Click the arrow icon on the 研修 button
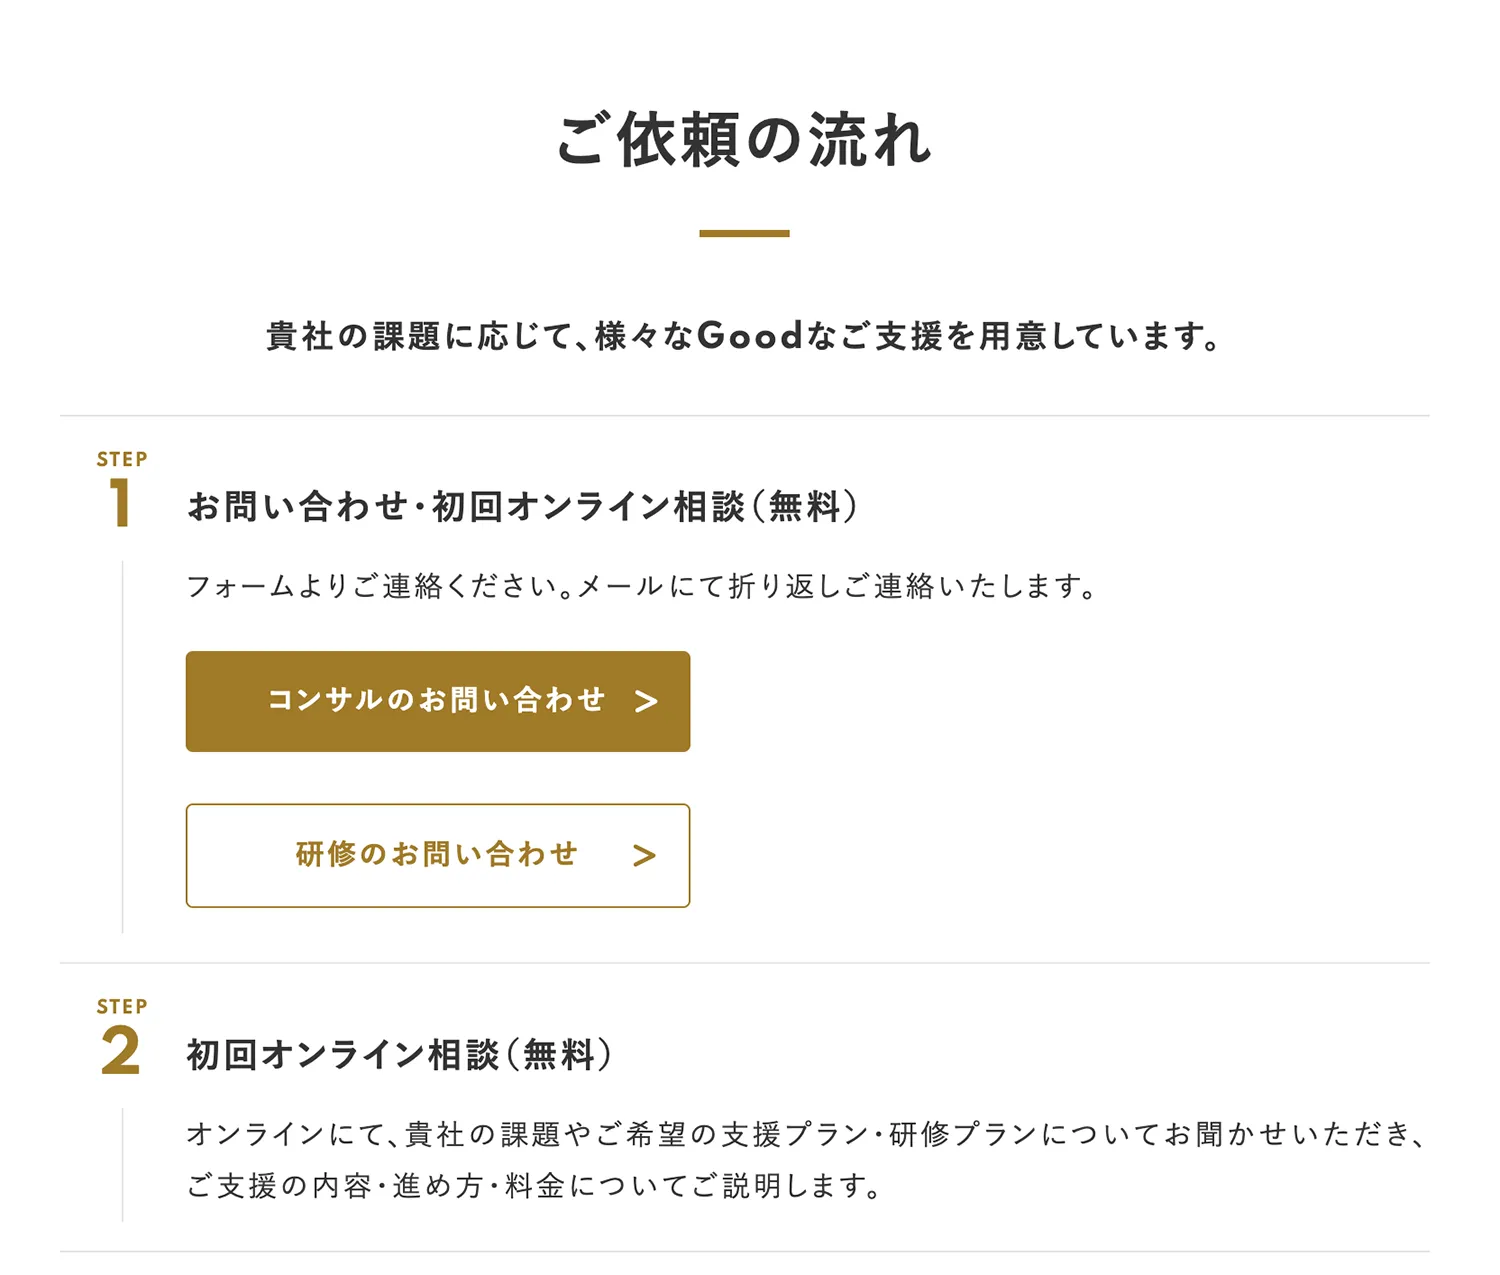The width and height of the screenshot is (1500, 1275). (x=644, y=856)
